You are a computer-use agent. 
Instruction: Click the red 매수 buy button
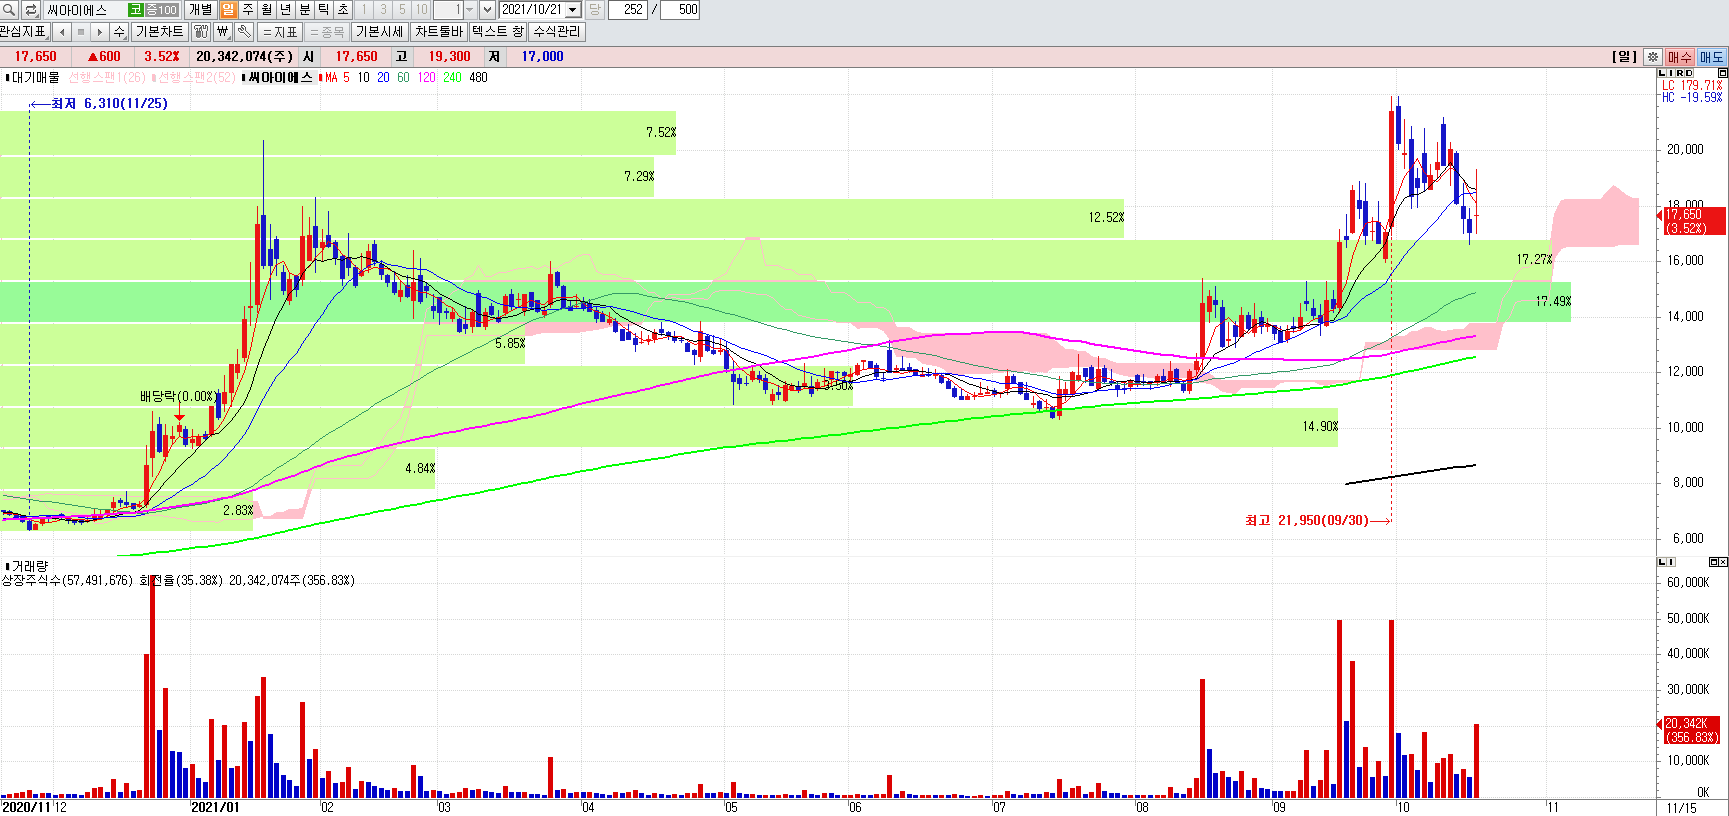point(1680,57)
